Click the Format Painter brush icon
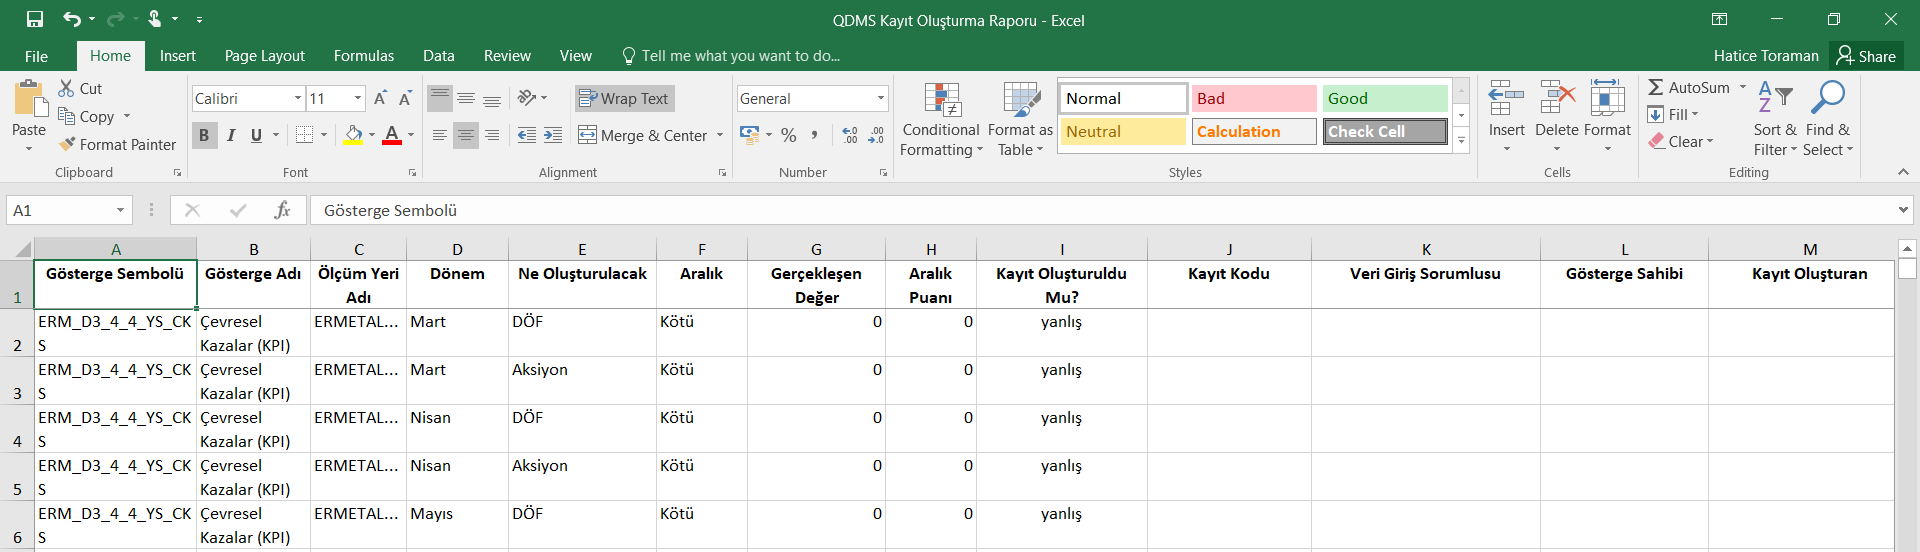Image resolution: width=1920 pixels, height=552 pixels. coord(67,144)
